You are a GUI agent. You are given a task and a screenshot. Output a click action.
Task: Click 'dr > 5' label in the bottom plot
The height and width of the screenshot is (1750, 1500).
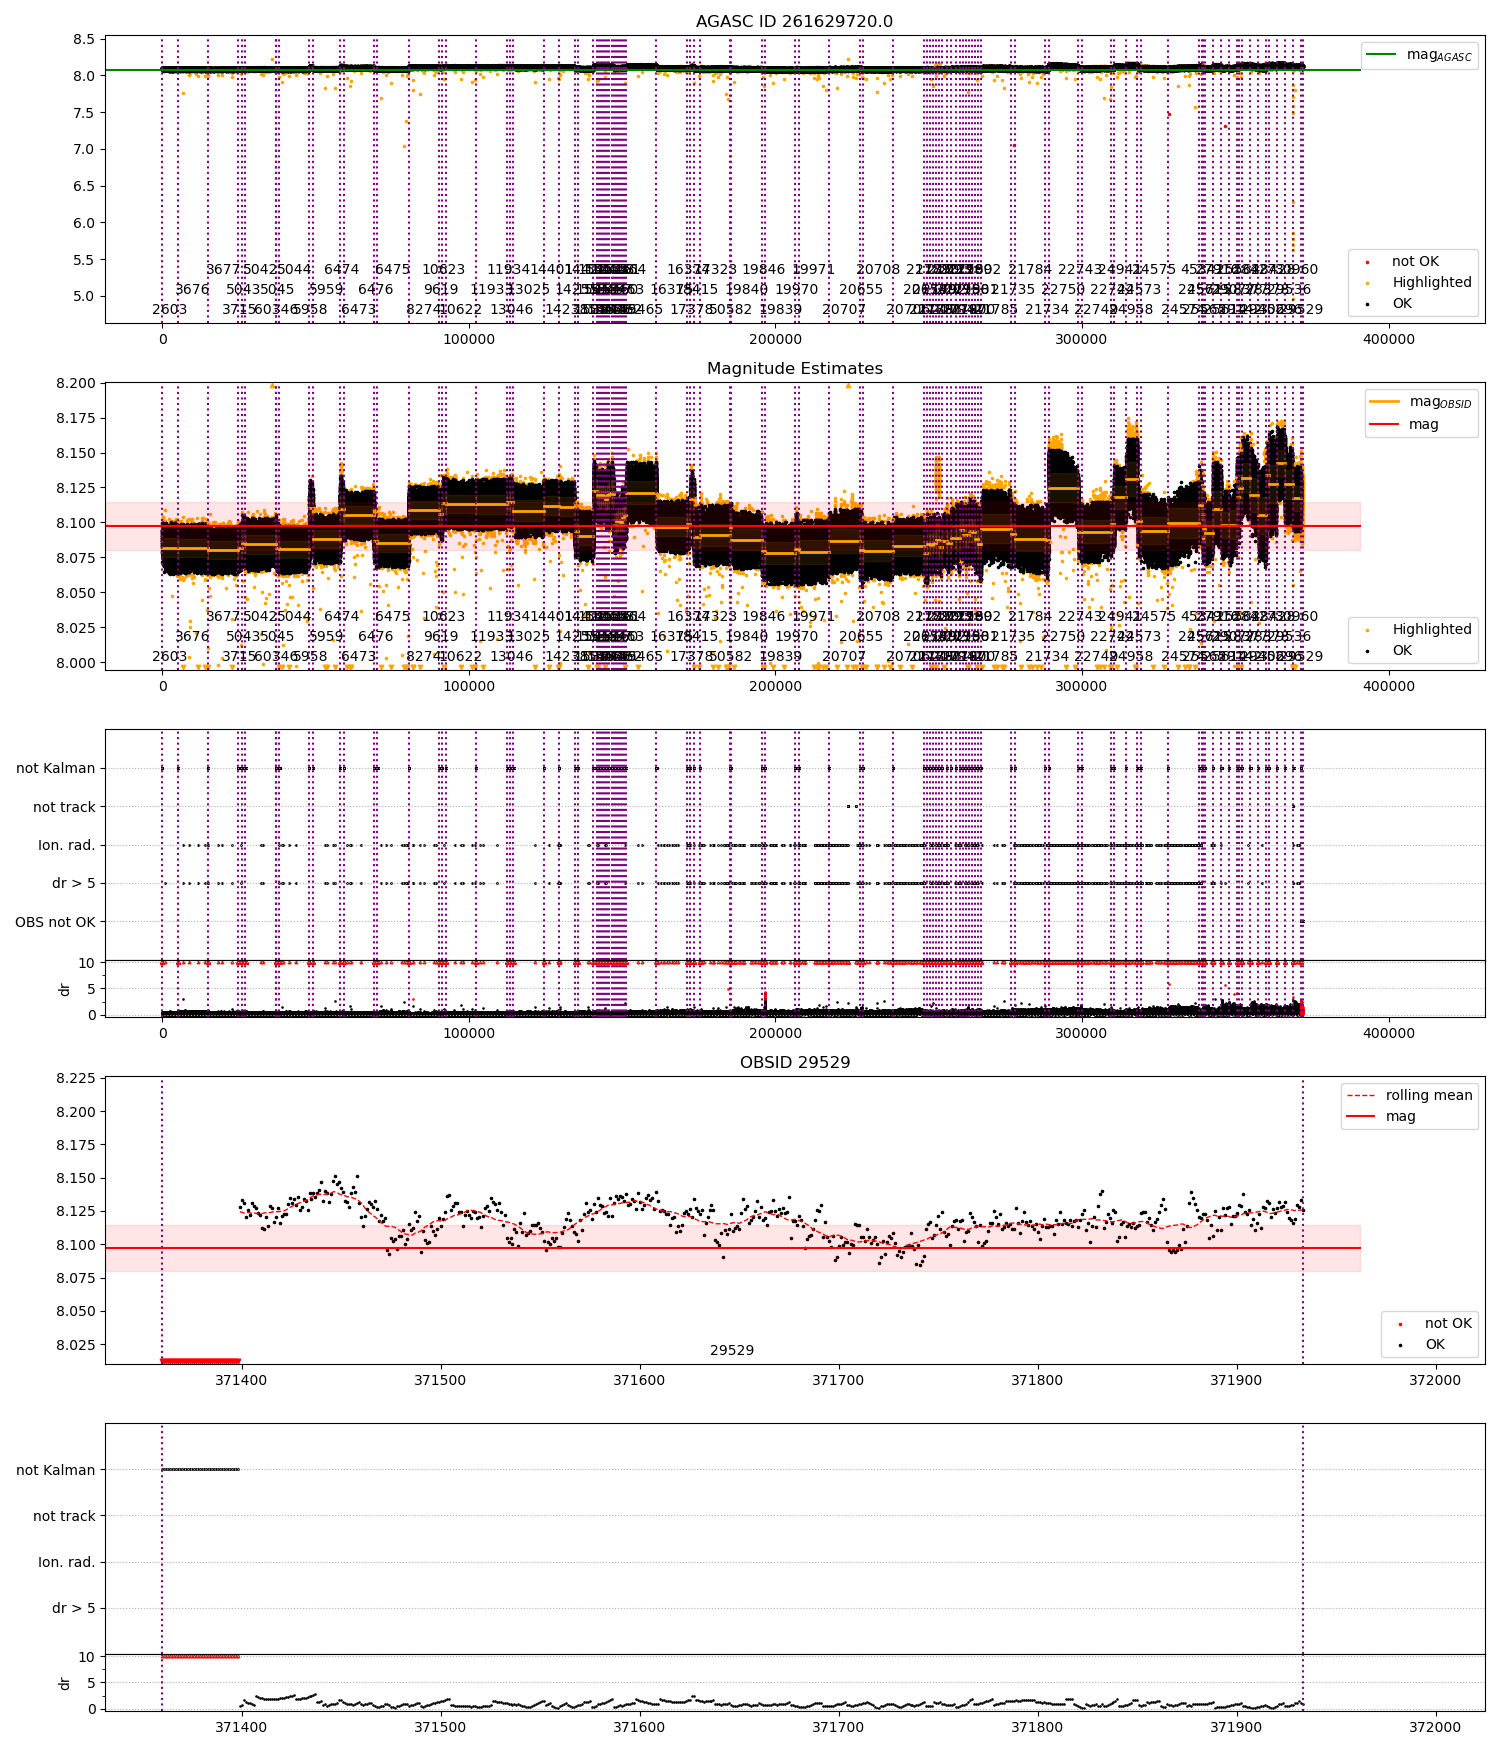click(x=74, y=1608)
